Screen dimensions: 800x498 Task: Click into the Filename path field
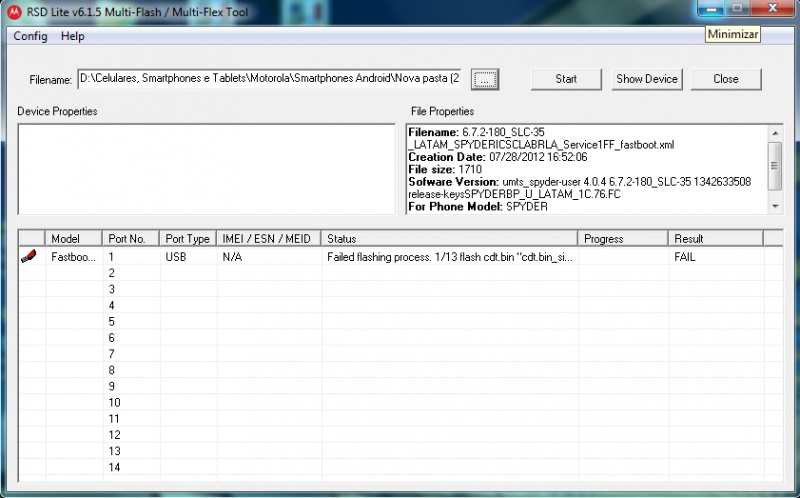pyautogui.click(x=269, y=79)
